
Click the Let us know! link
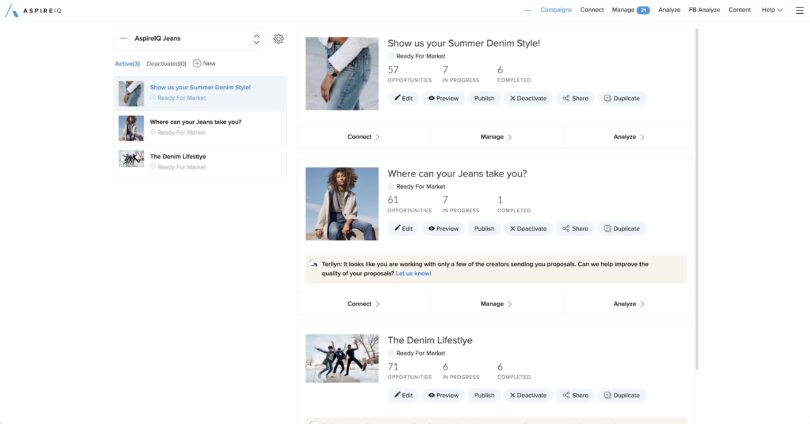tap(413, 273)
